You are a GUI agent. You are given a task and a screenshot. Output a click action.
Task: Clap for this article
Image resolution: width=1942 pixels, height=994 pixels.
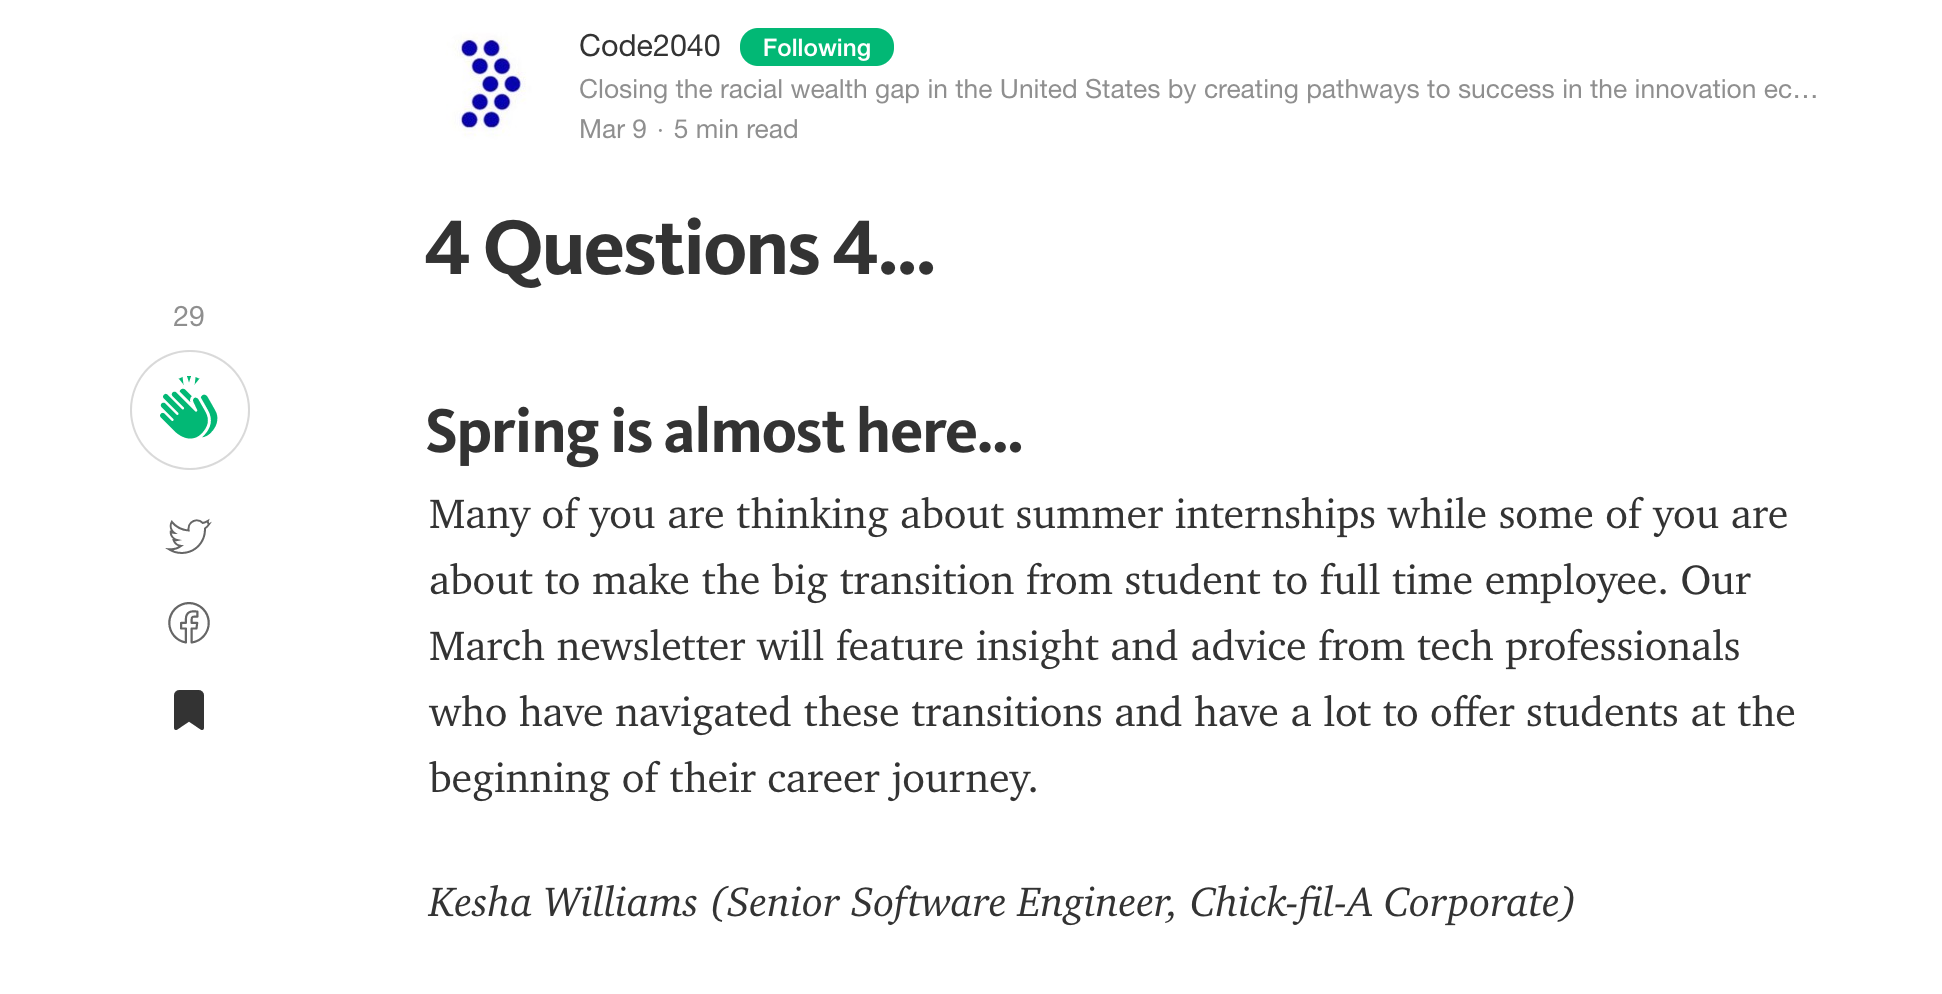click(x=190, y=410)
